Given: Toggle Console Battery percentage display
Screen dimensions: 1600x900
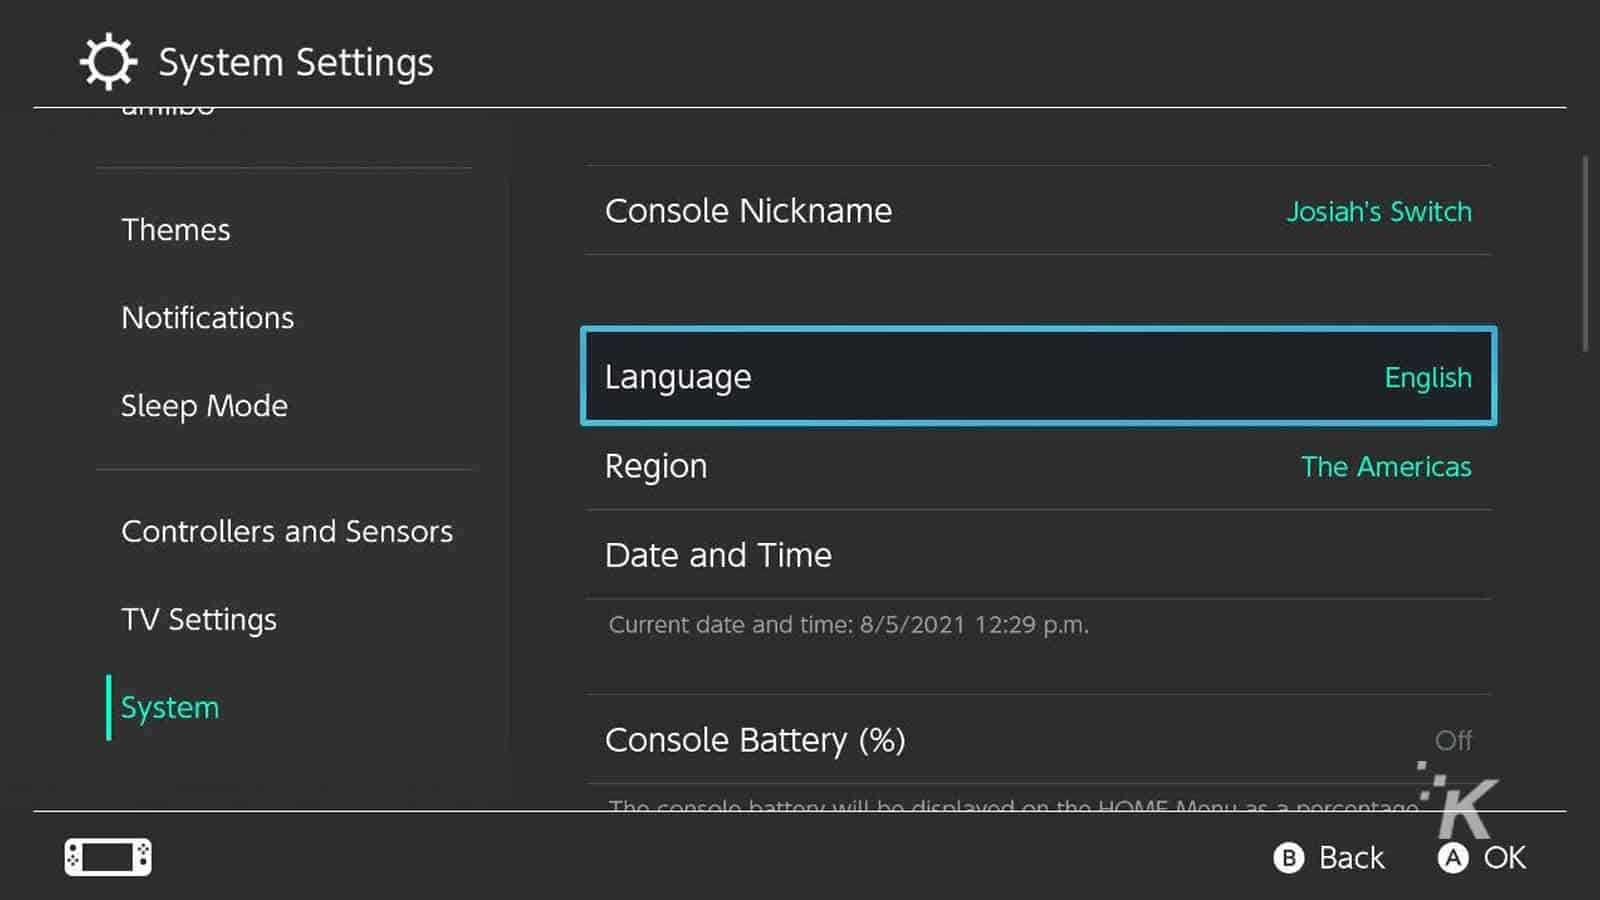Looking at the screenshot, I should [x=755, y=740].
